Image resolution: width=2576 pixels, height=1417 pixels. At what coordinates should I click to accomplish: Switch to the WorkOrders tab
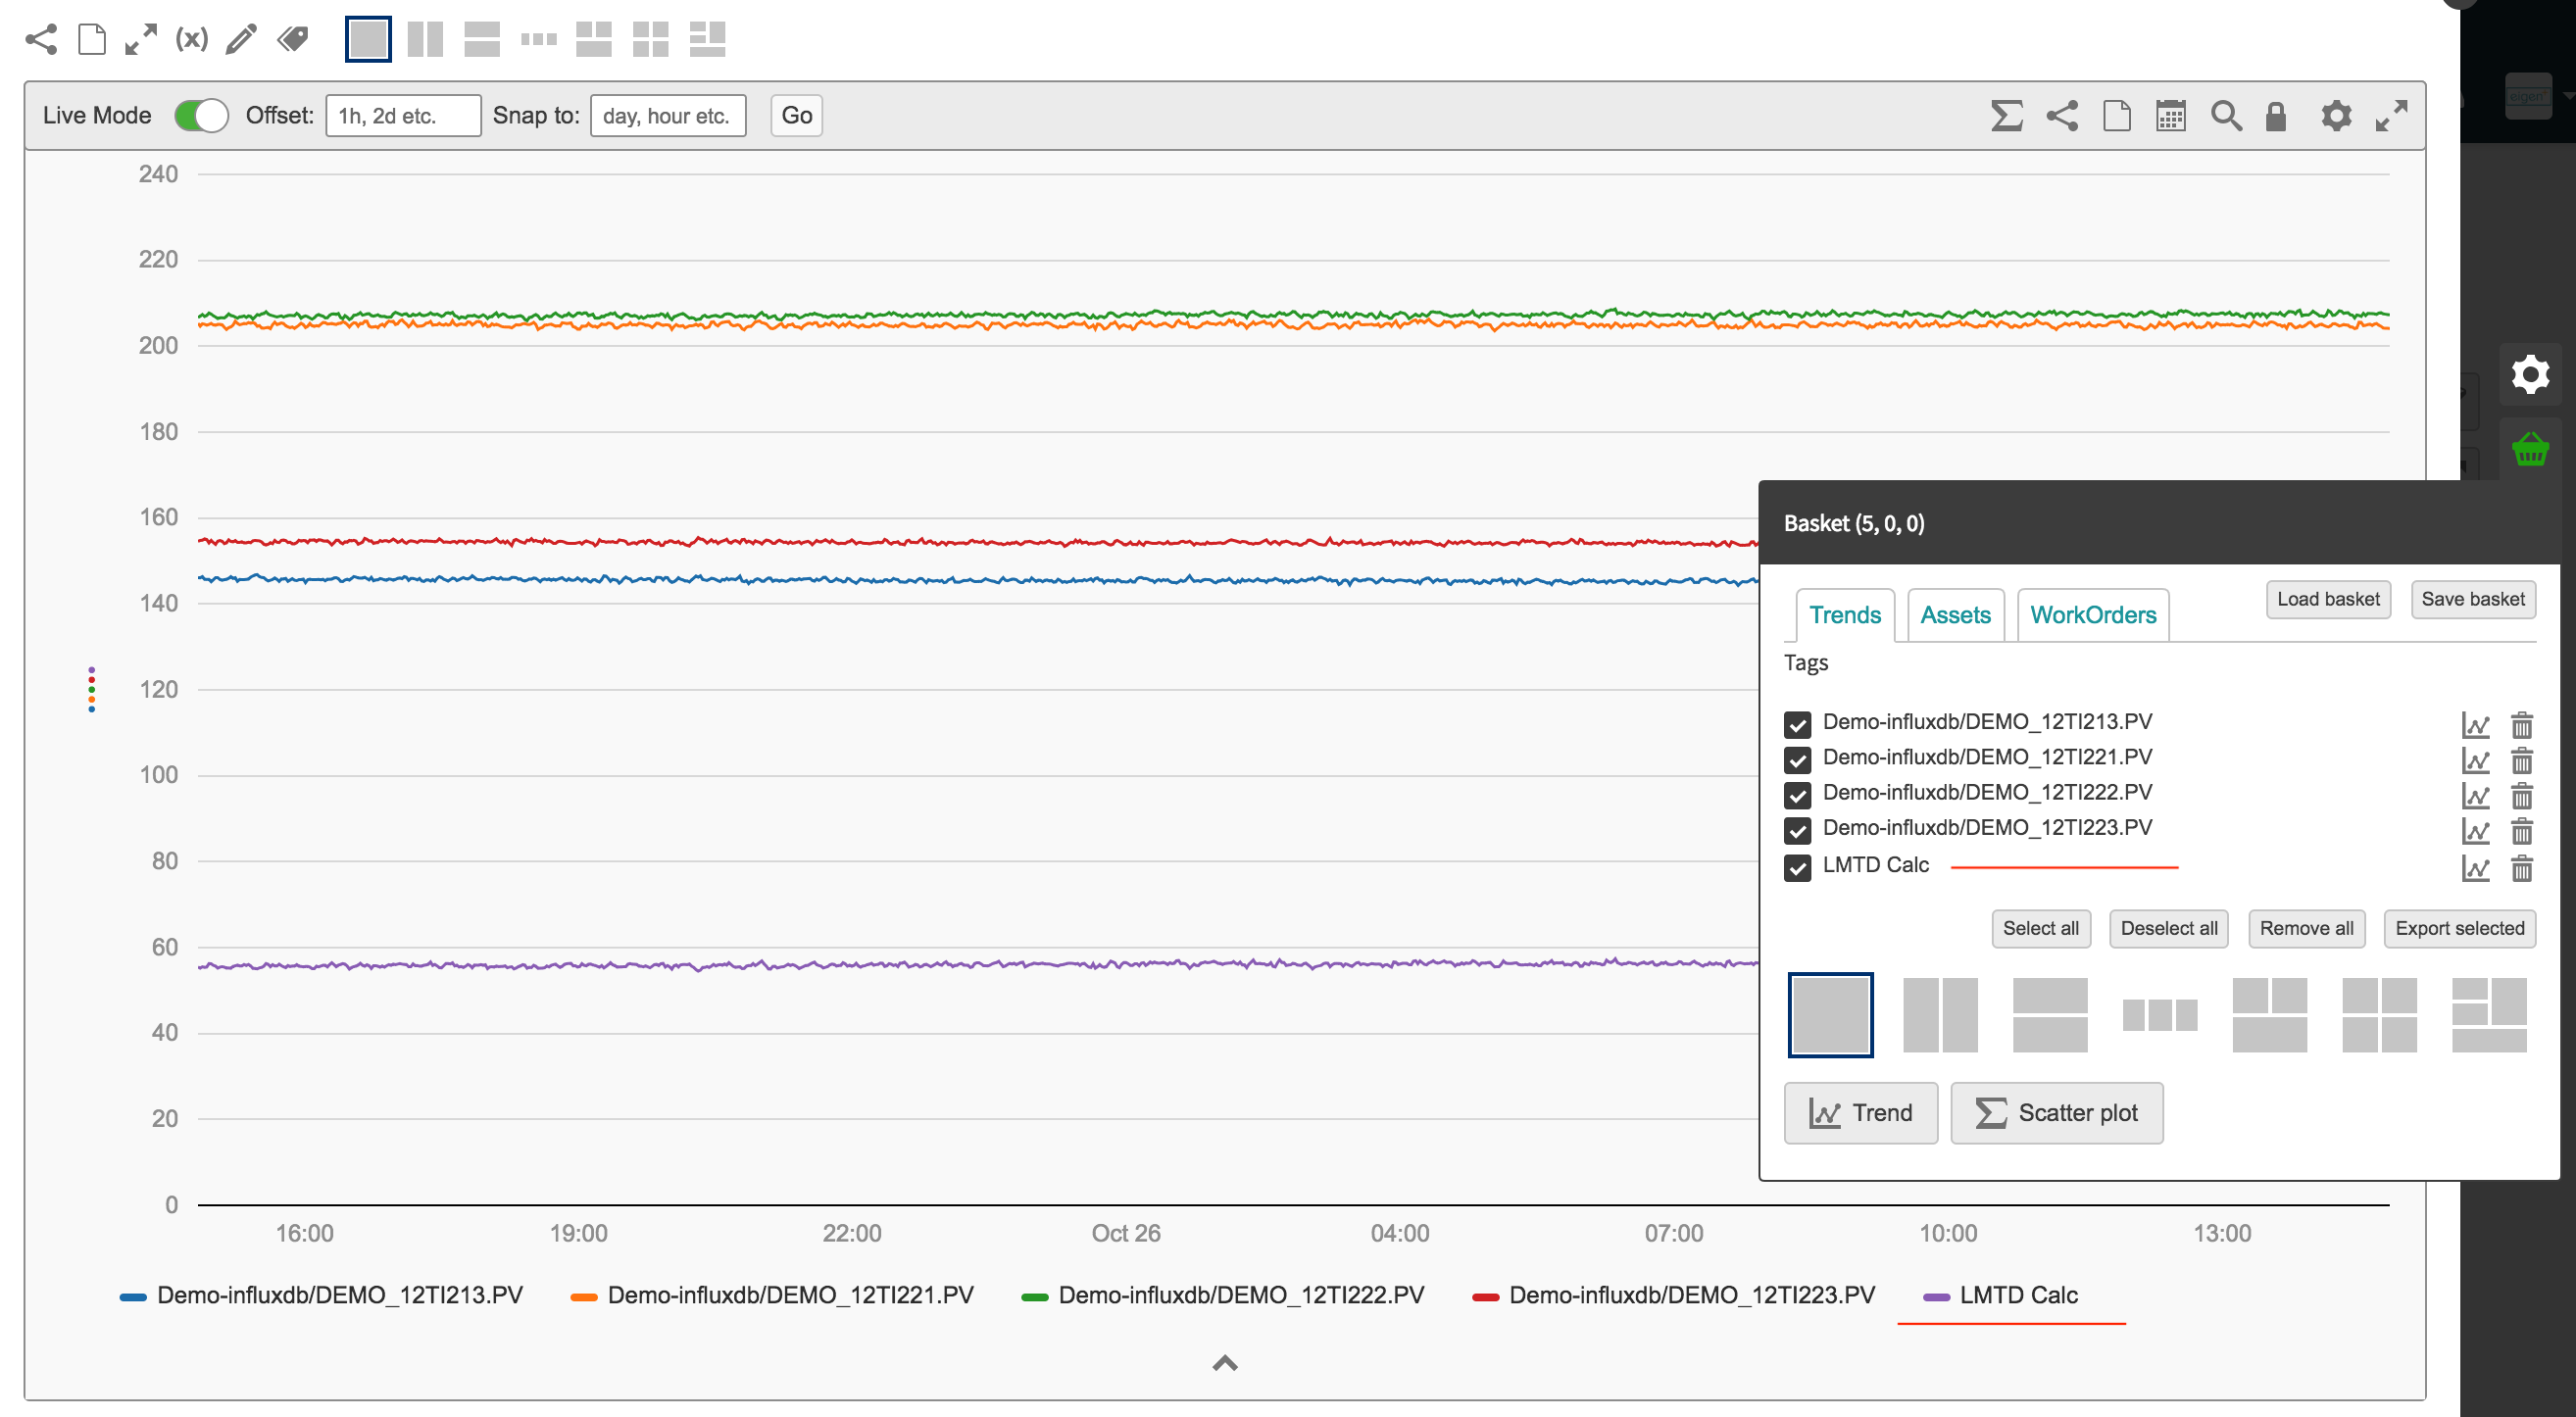2093,615
